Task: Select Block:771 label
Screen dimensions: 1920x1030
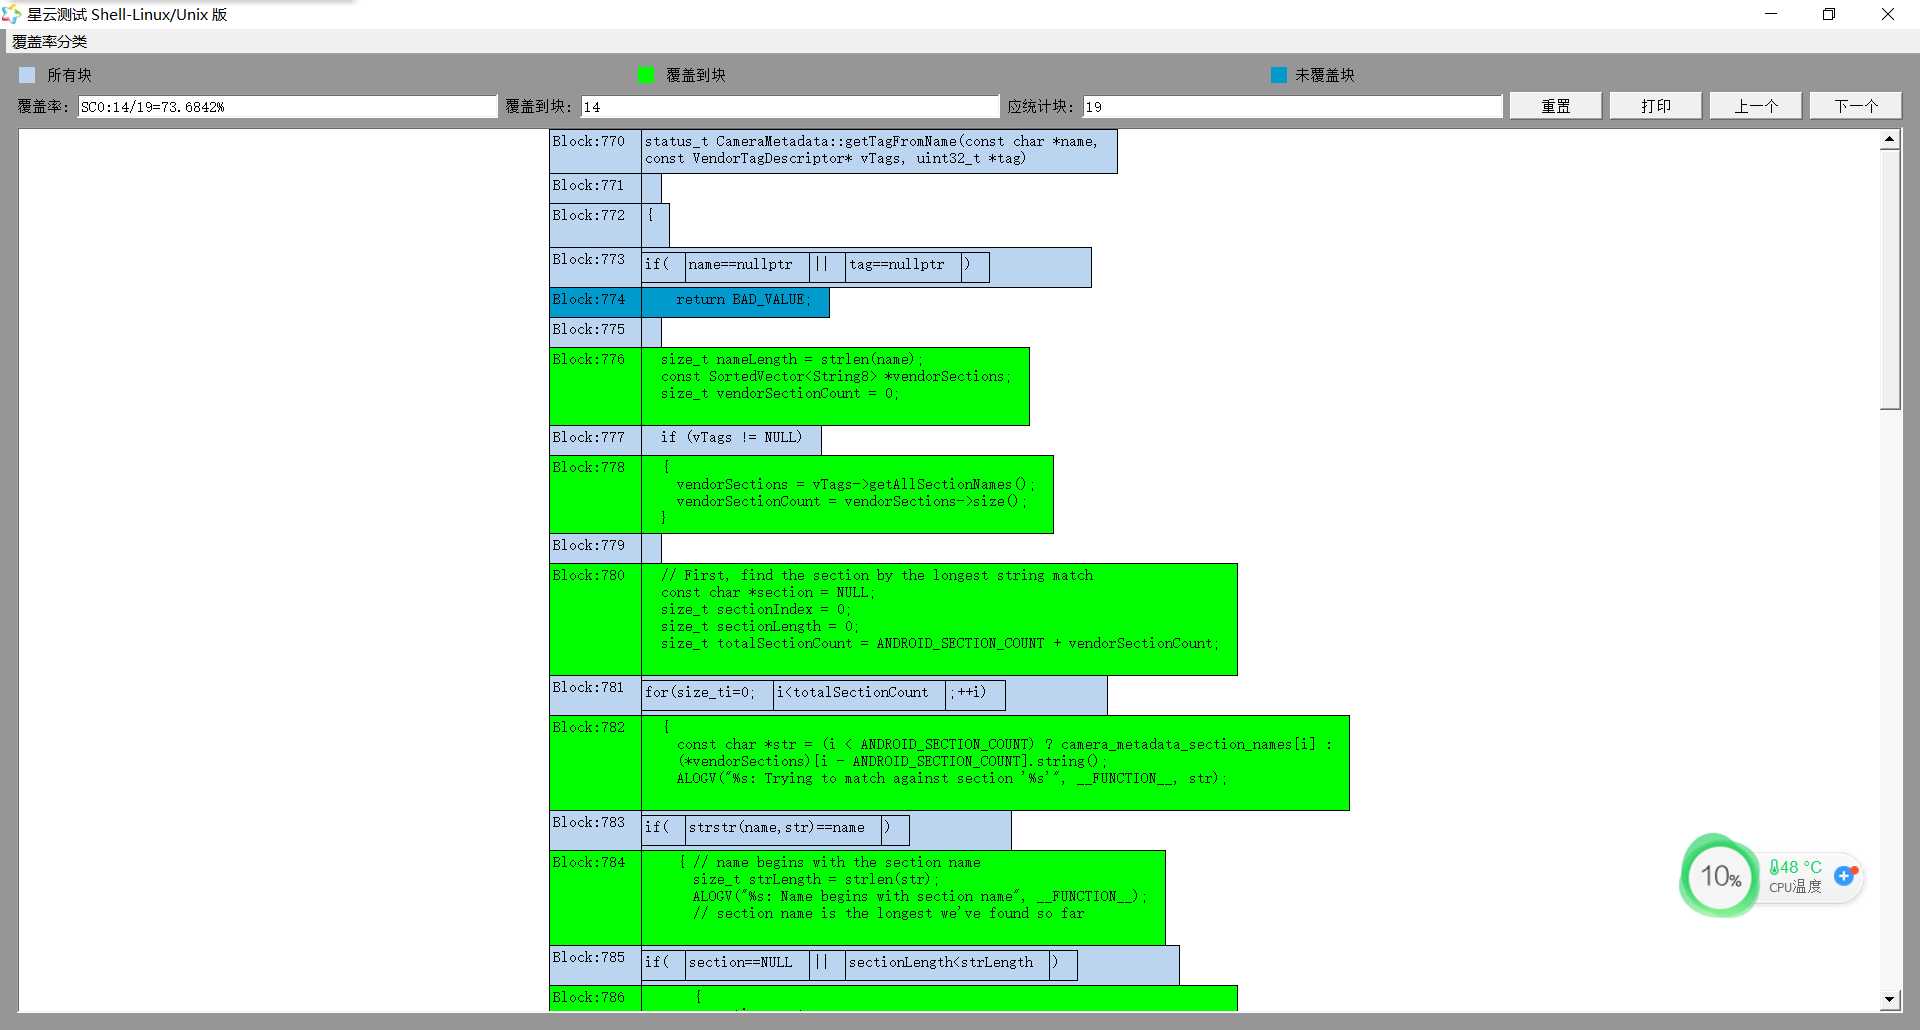Action: [595, 188]
